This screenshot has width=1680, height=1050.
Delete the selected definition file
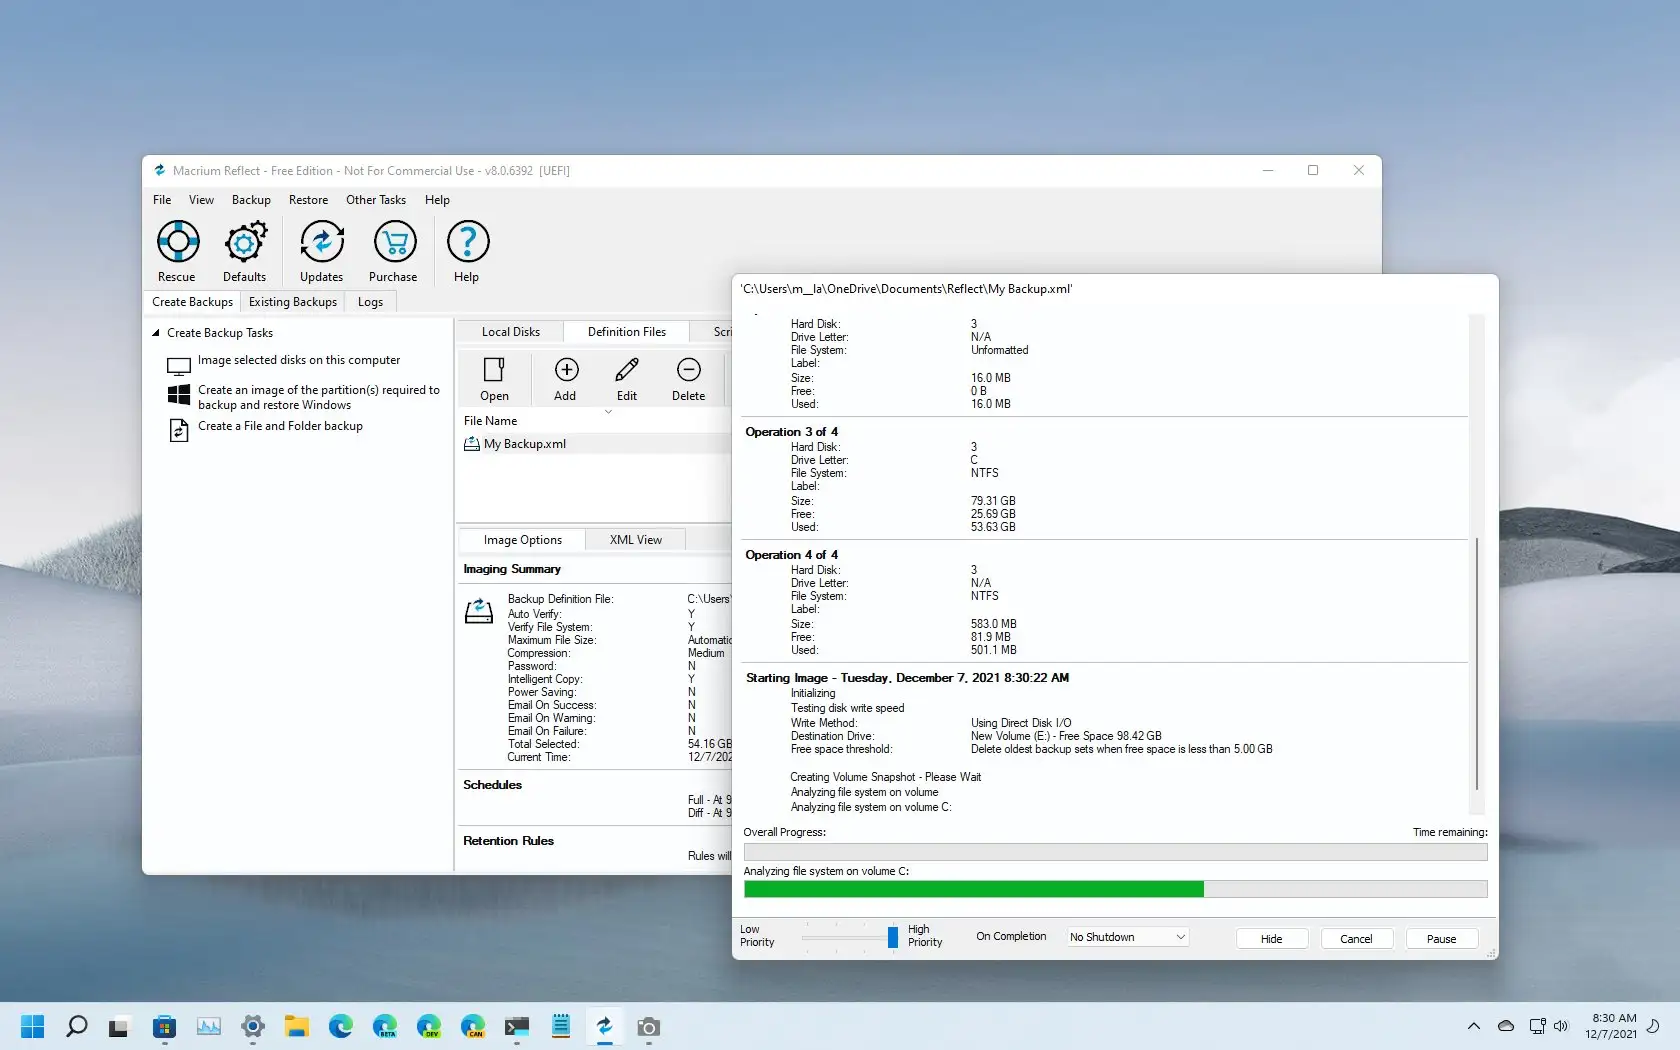[x=689, y=370]
